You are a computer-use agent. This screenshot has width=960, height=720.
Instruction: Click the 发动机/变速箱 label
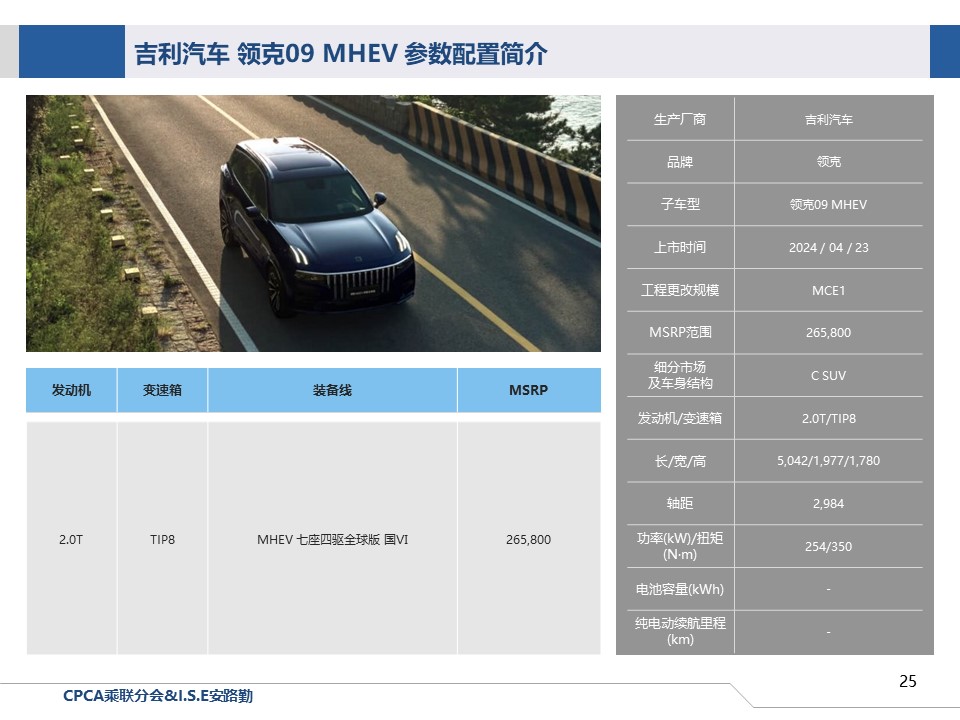click(x=680, y=418)
